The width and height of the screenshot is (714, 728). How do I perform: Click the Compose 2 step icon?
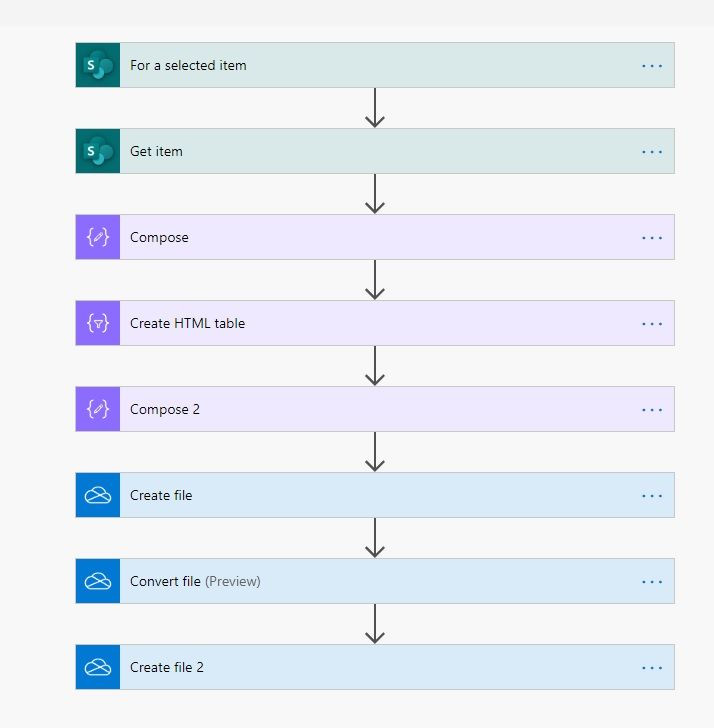pyautogui.click(x=98, y=409)
